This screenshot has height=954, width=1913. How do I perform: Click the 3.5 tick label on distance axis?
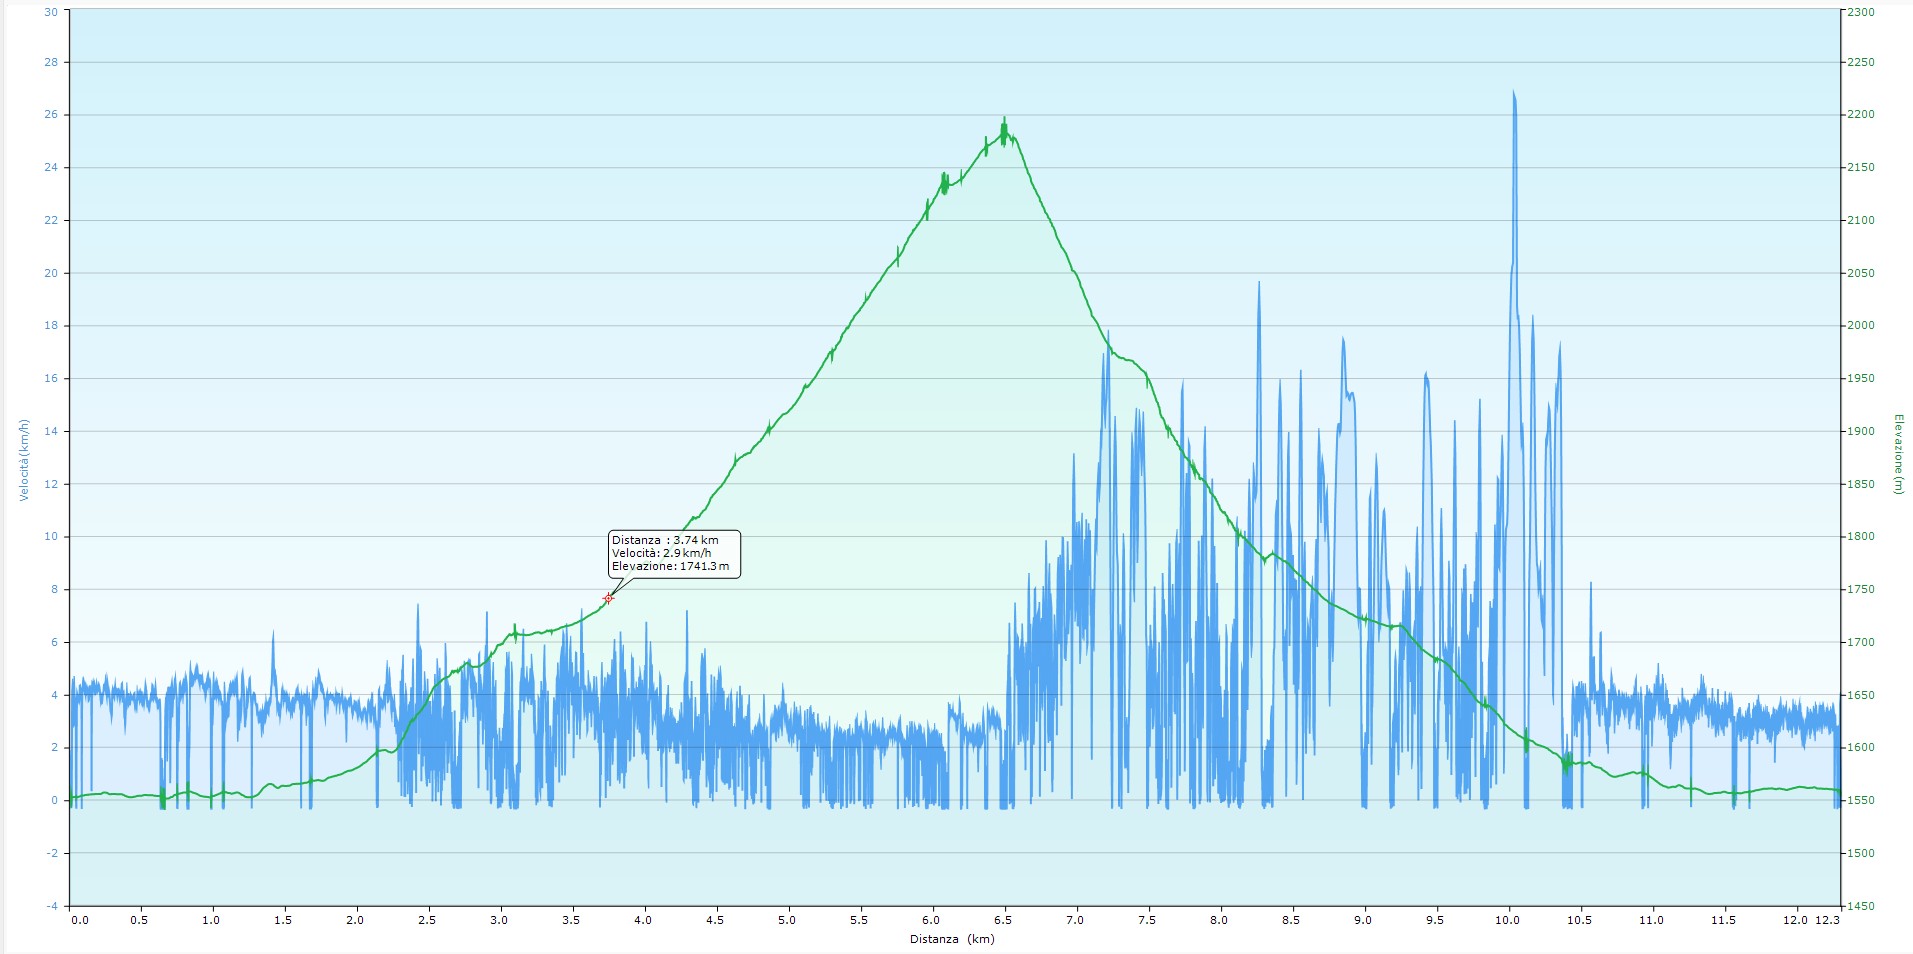[571, 920]
